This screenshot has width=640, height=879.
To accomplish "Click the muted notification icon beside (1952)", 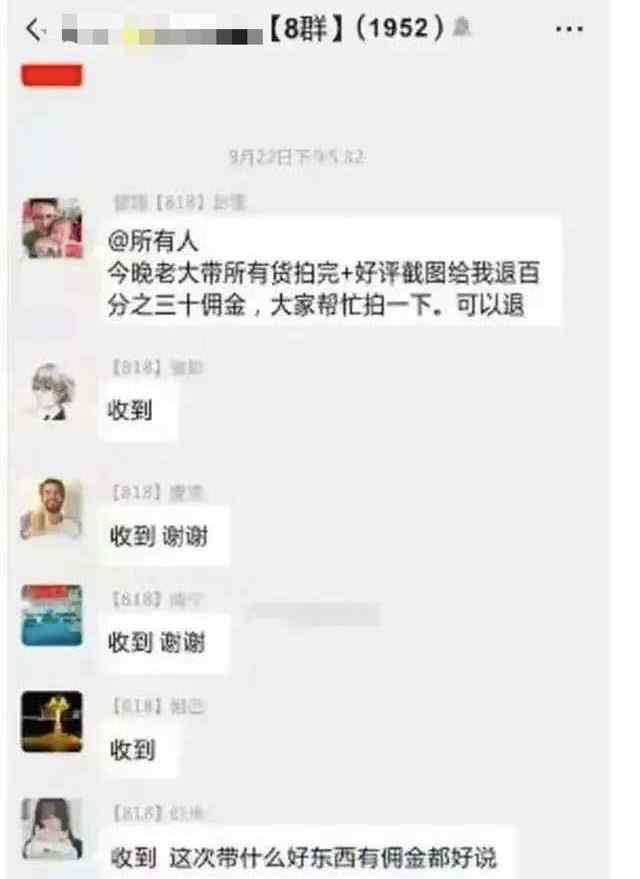I will pos(462,26).
